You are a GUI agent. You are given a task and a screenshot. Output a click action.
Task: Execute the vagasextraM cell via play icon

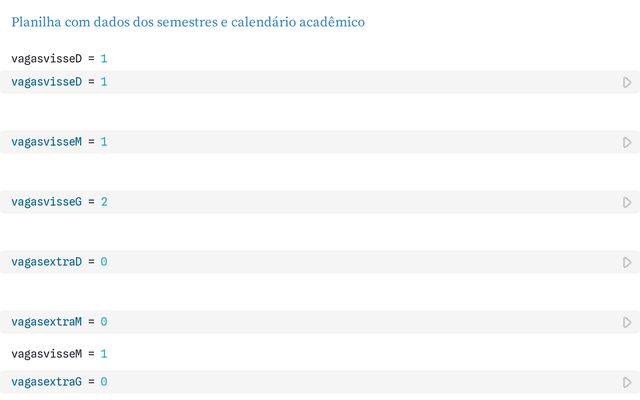[x=627, y=322]
